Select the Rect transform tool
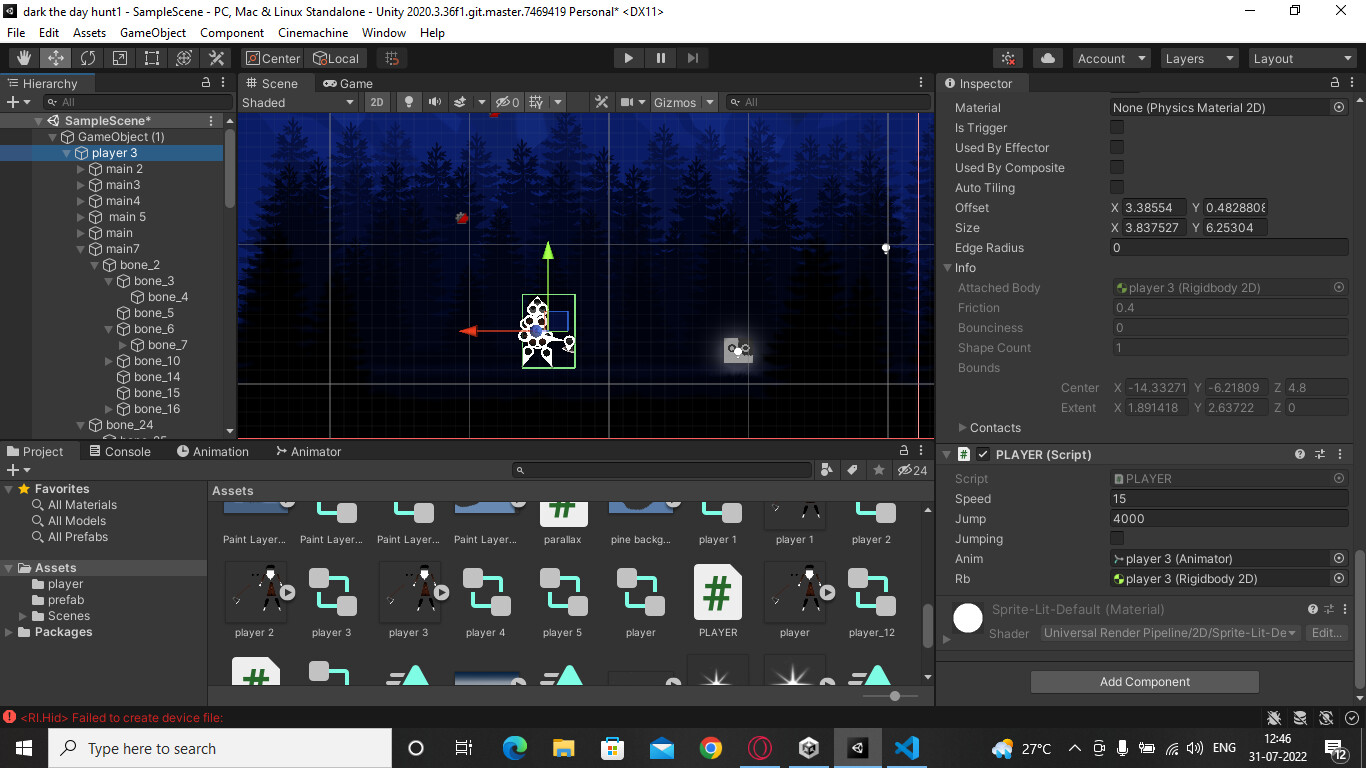This screenshot has width=1366, height=768. pos(151,57)
